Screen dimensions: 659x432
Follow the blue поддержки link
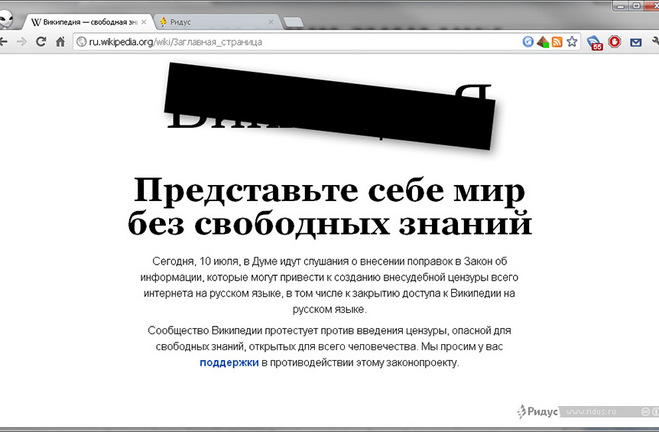[x=229, y=362]
